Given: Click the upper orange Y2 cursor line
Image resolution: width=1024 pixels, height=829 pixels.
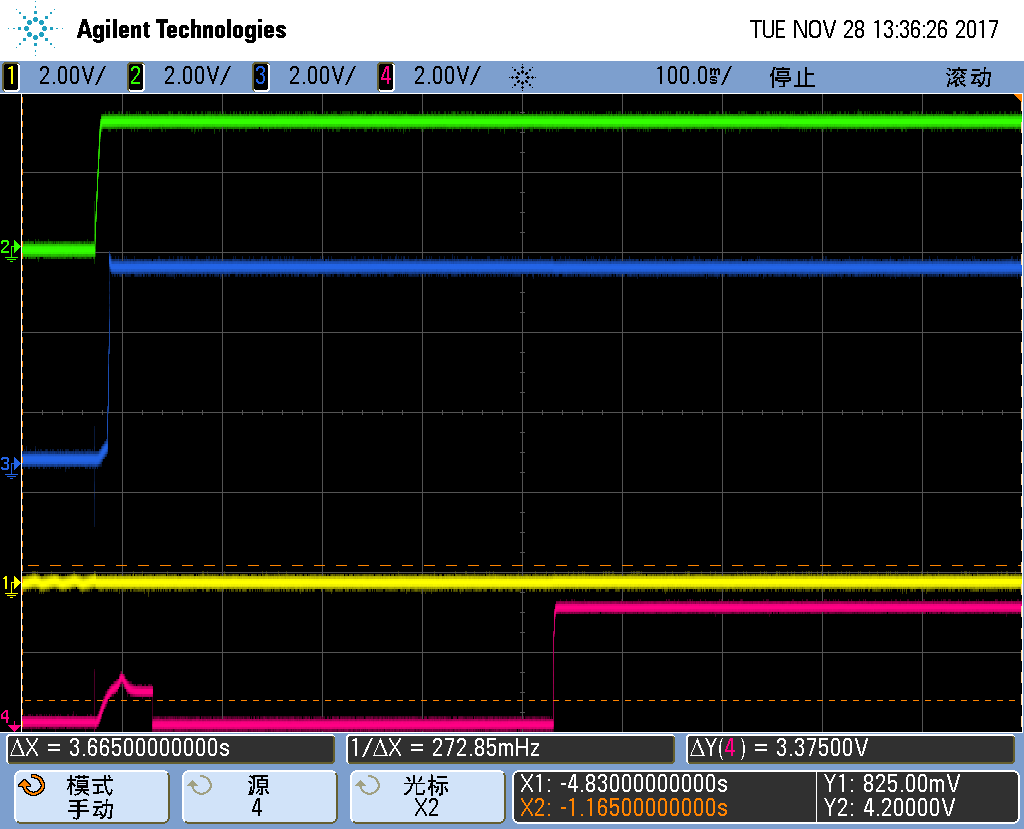Looking at the screenshot, I should [522, 566].
